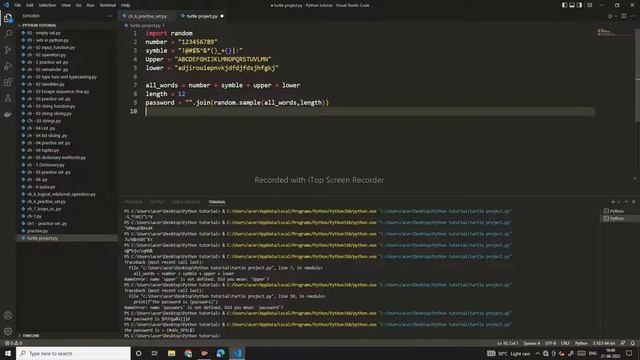This screenshot has width=640, height=360.
Task: Toggle the primary side bar layout icon
Action: point(564,5)
